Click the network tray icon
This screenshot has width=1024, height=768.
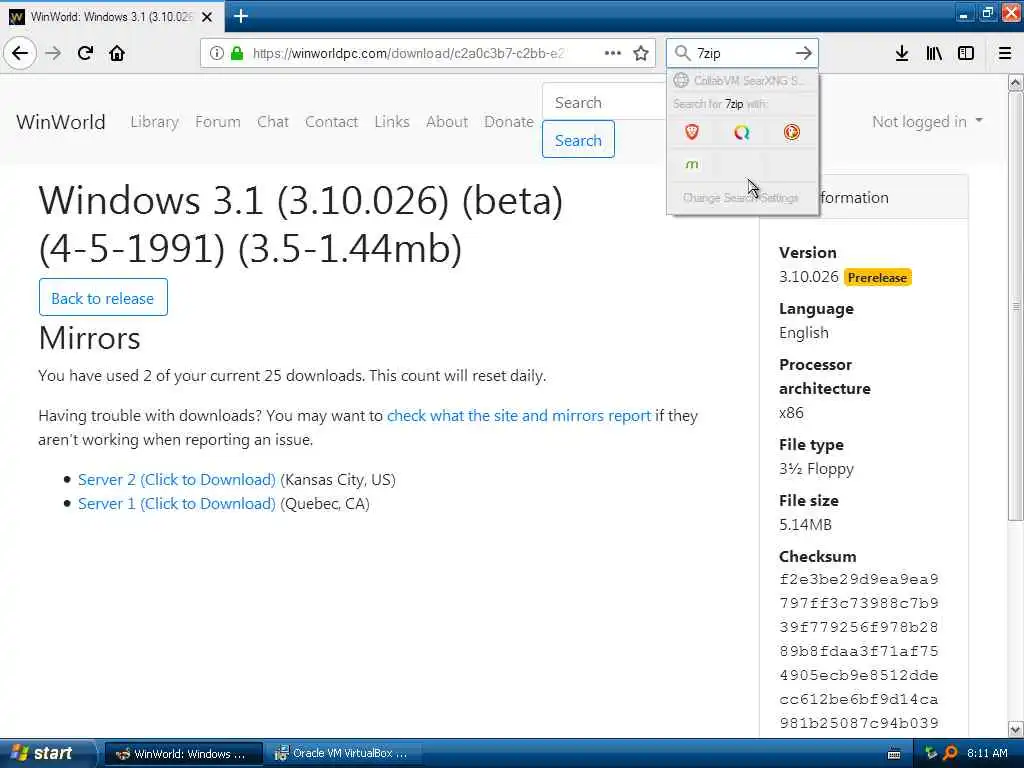(931, 754)
